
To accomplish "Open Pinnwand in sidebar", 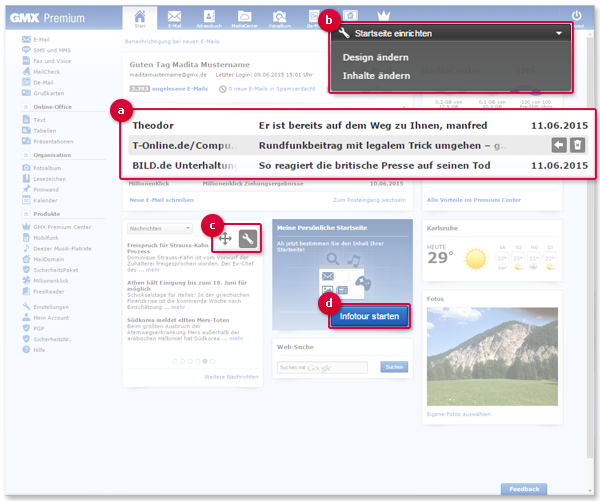I will point(40,189).
